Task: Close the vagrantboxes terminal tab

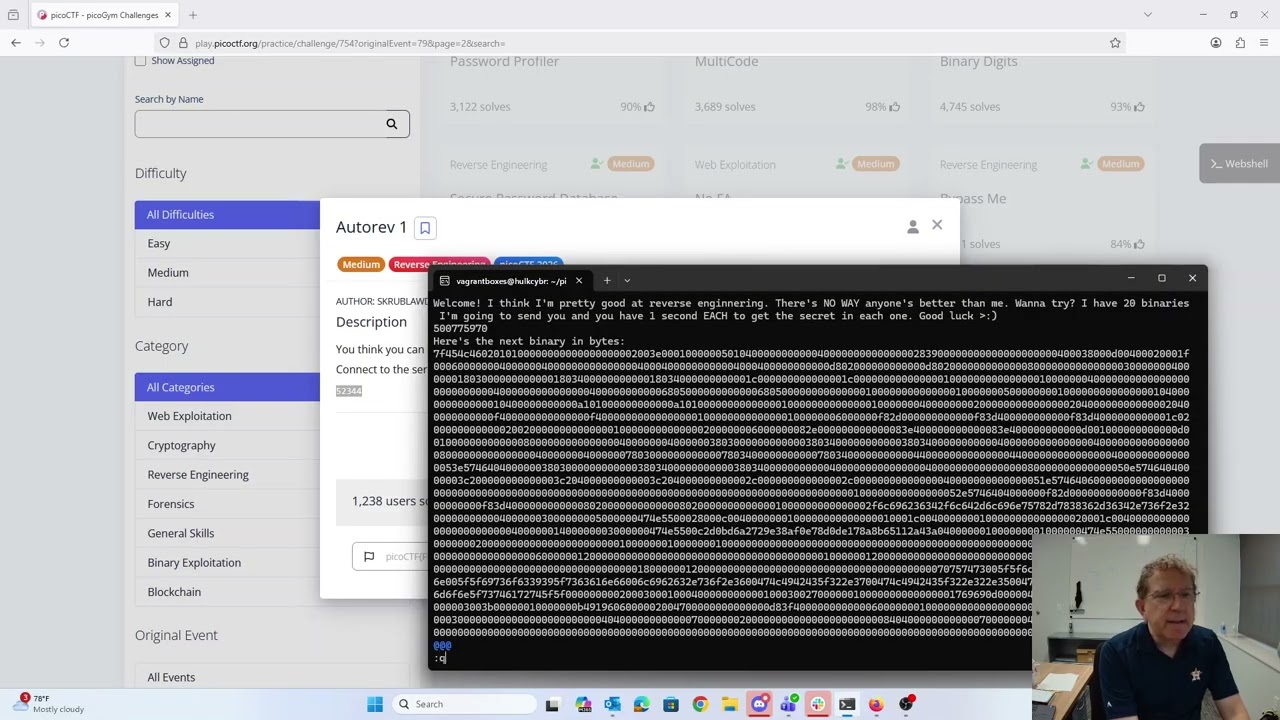Action: [x=578, y=281]
